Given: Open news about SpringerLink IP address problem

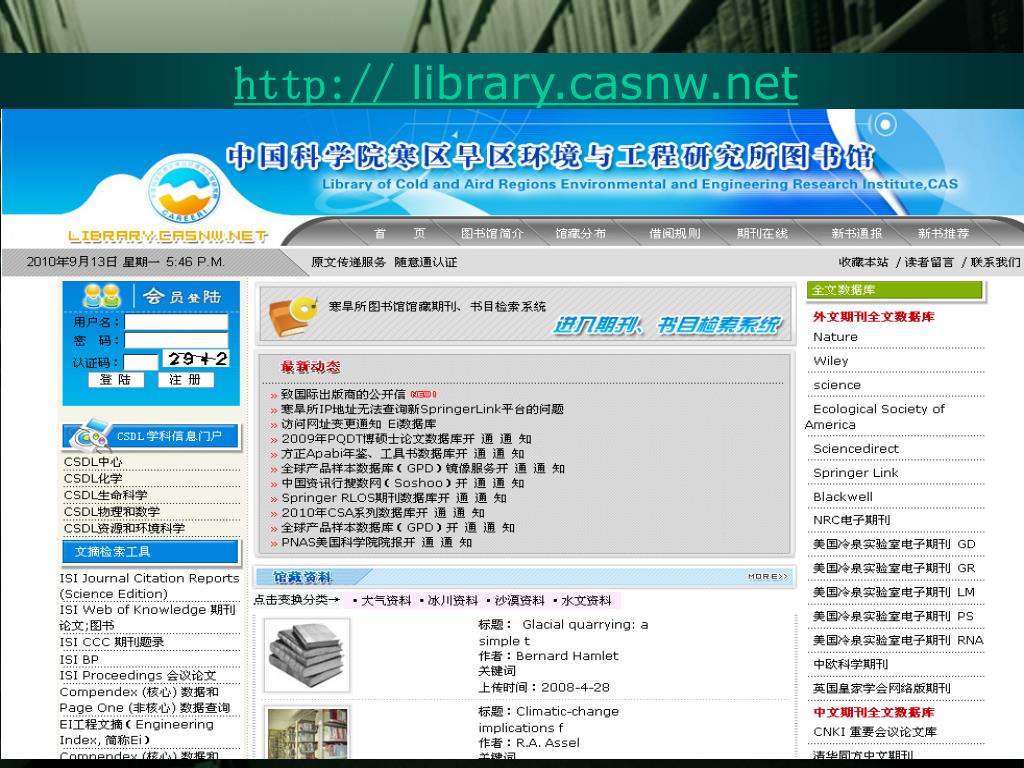Looking at the screenshot, I should [x=422, y=409].
